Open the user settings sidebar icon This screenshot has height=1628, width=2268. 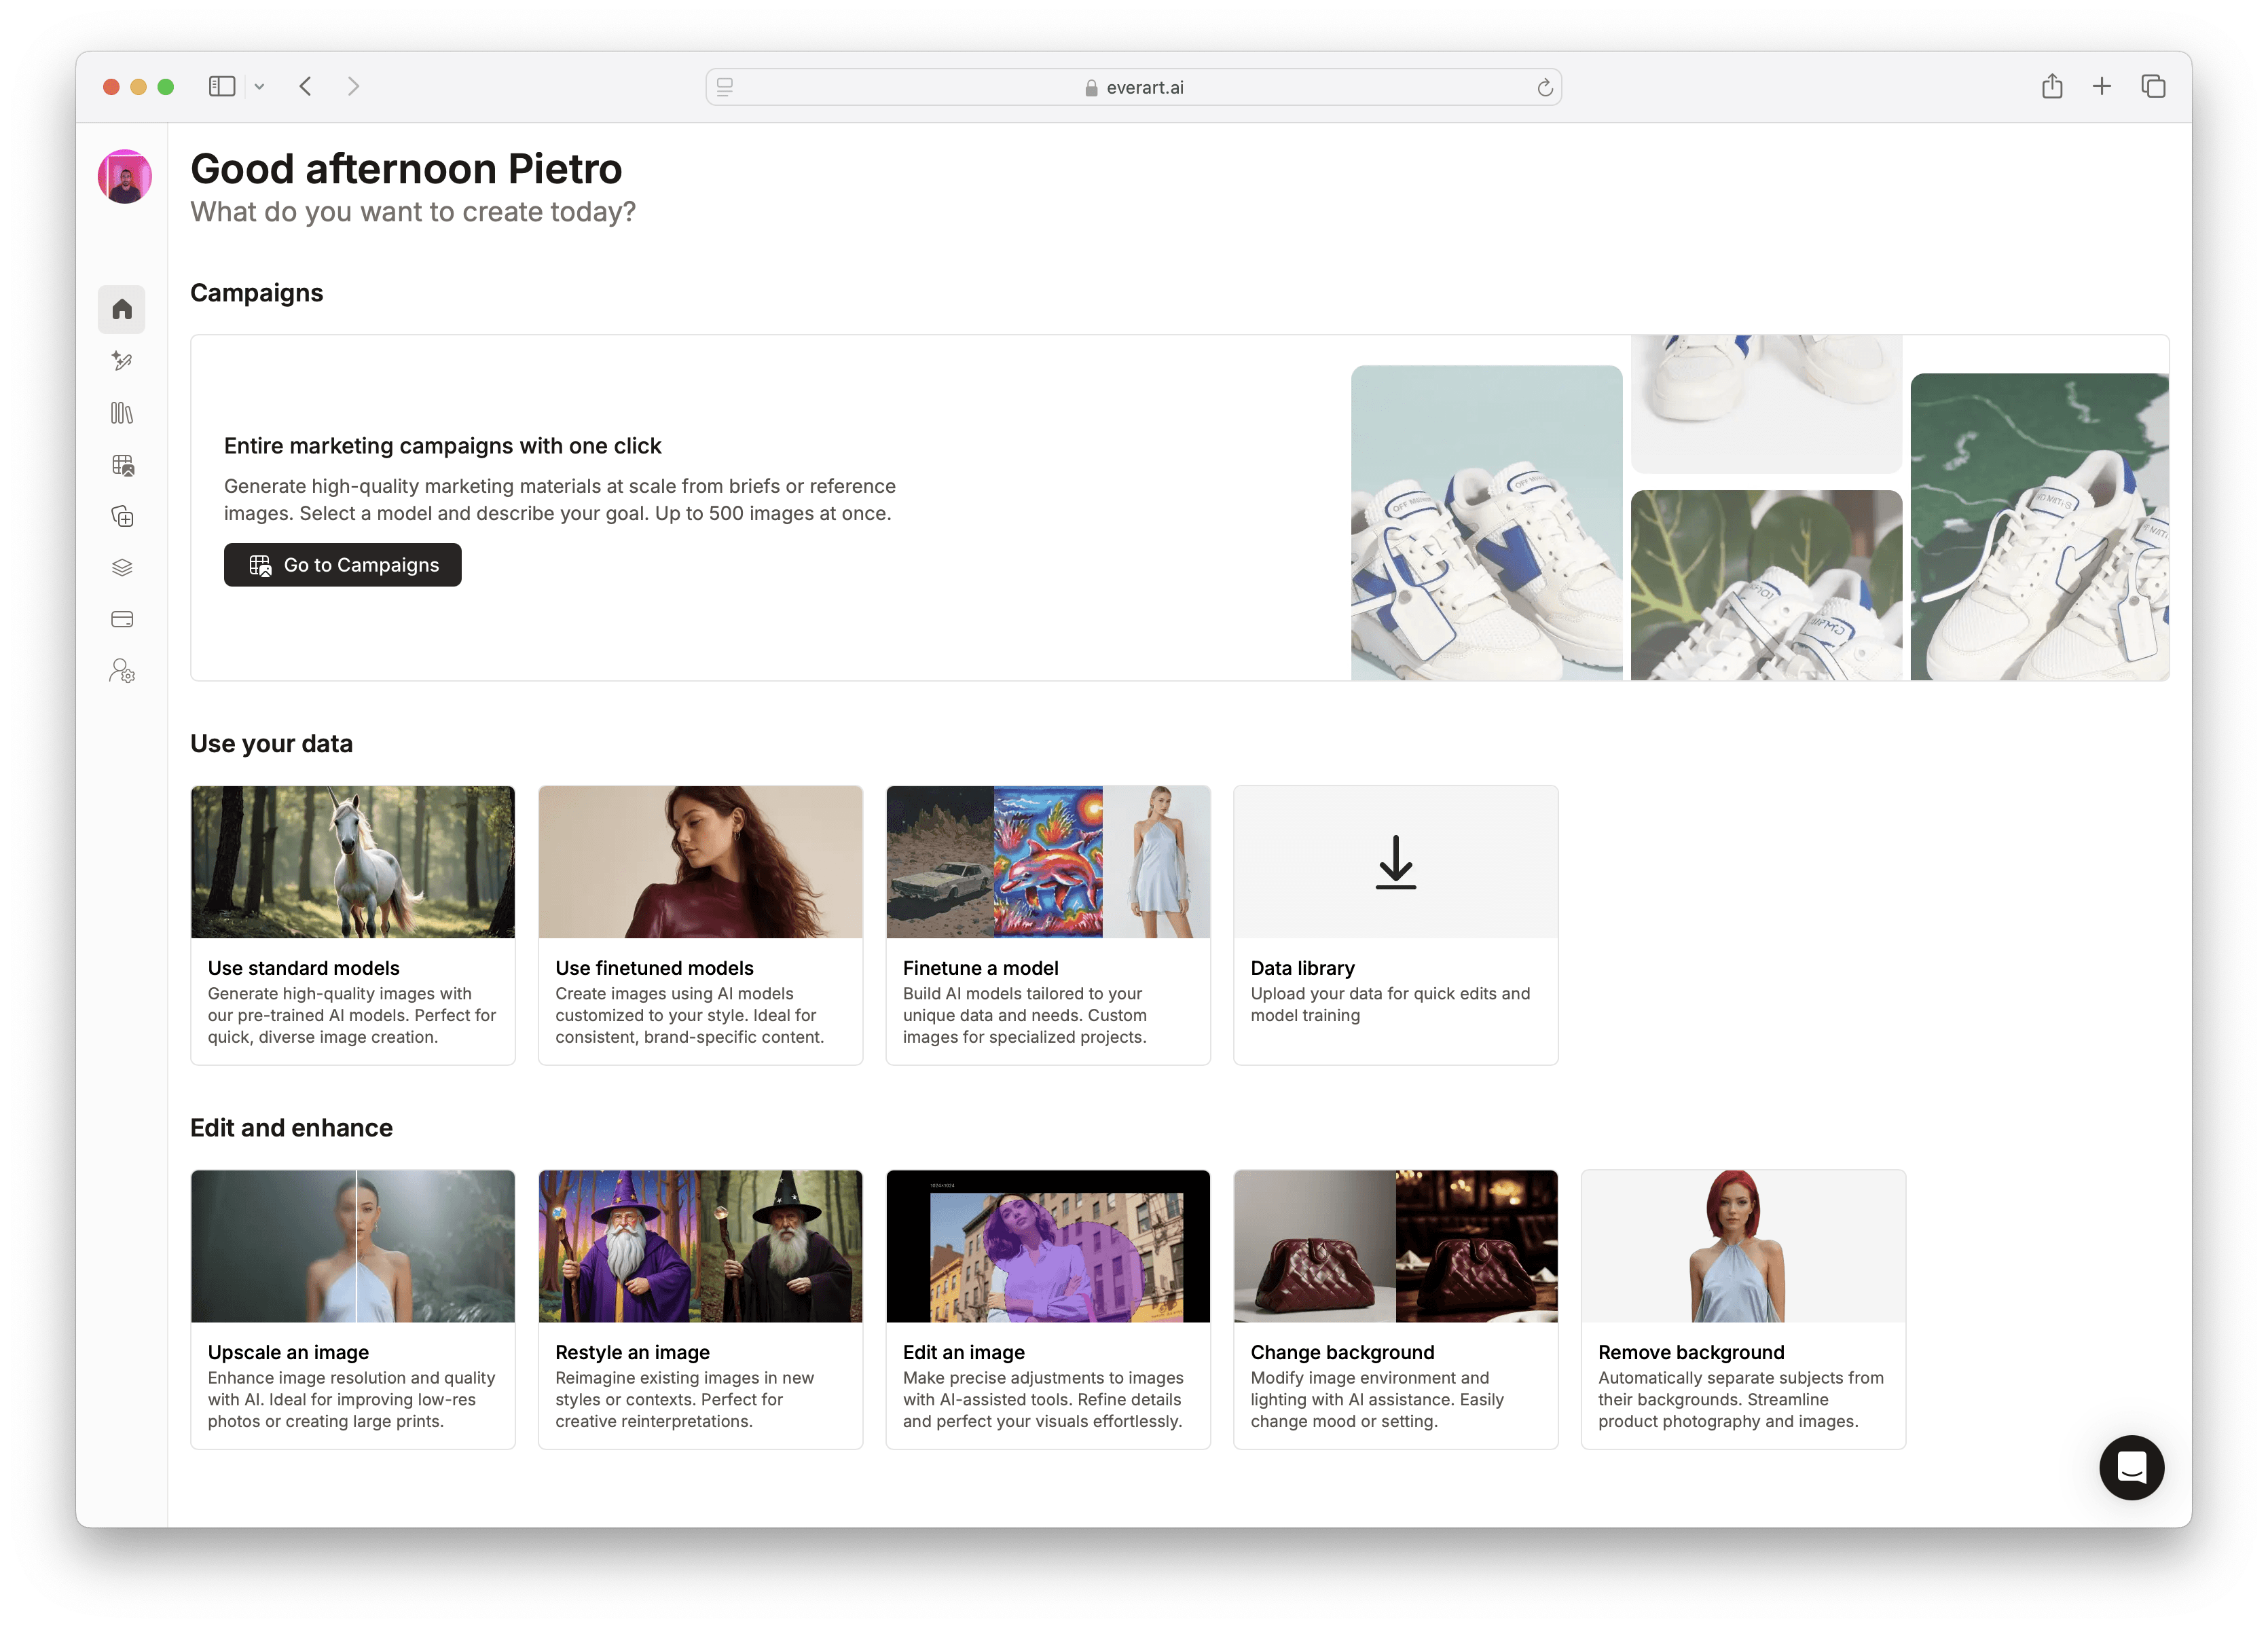122,671
